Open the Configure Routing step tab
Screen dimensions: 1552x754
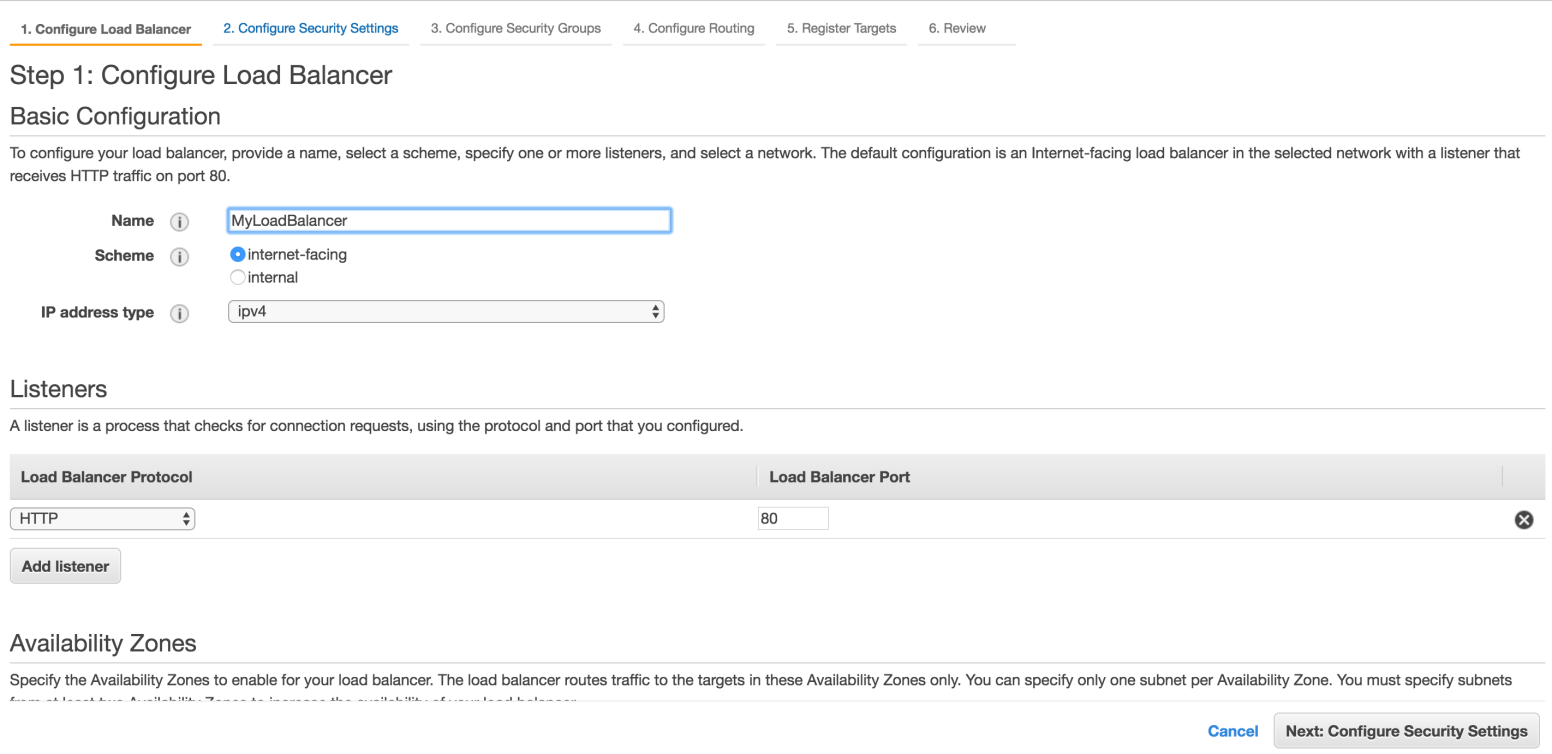(694, 29)
